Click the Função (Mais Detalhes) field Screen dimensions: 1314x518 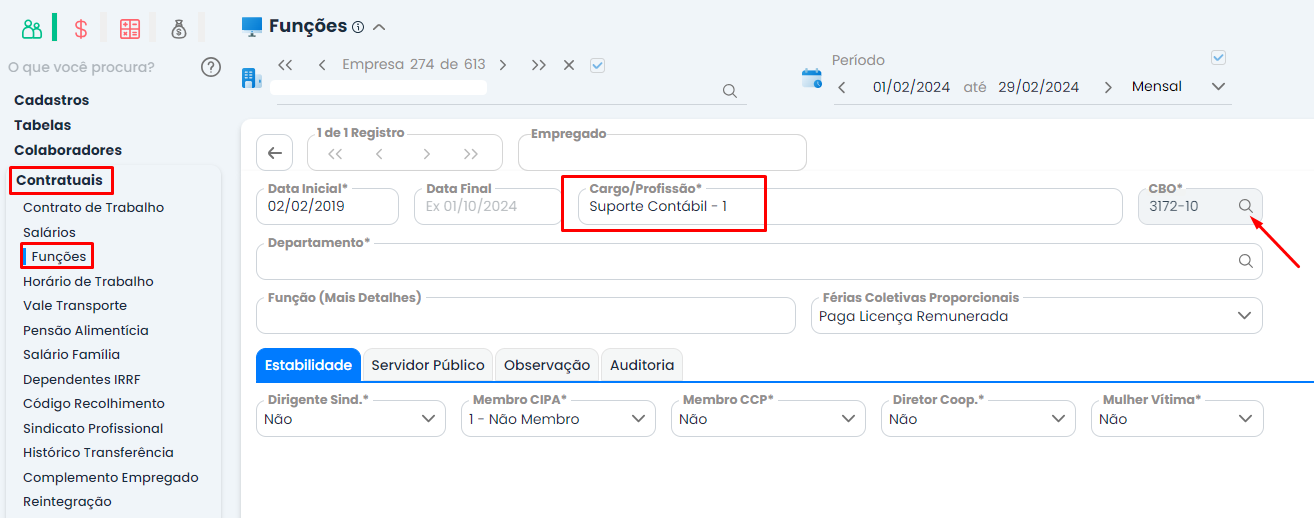click(526, 316)
